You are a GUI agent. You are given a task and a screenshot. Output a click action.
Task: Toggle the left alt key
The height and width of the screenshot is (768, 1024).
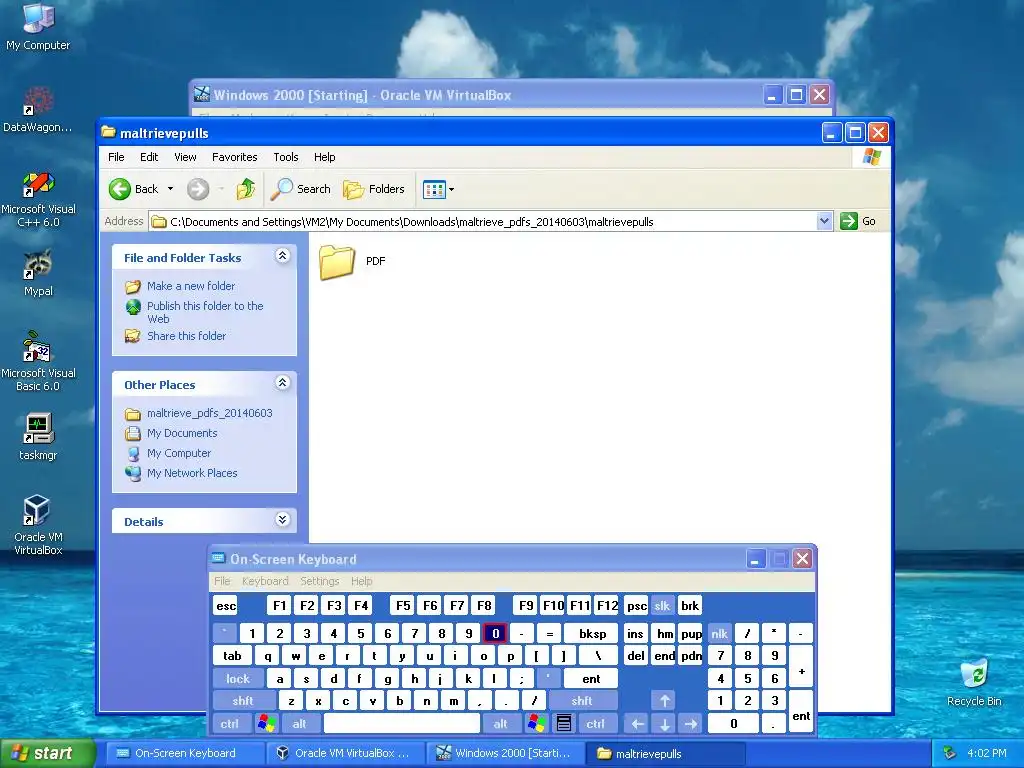[300, 724]
